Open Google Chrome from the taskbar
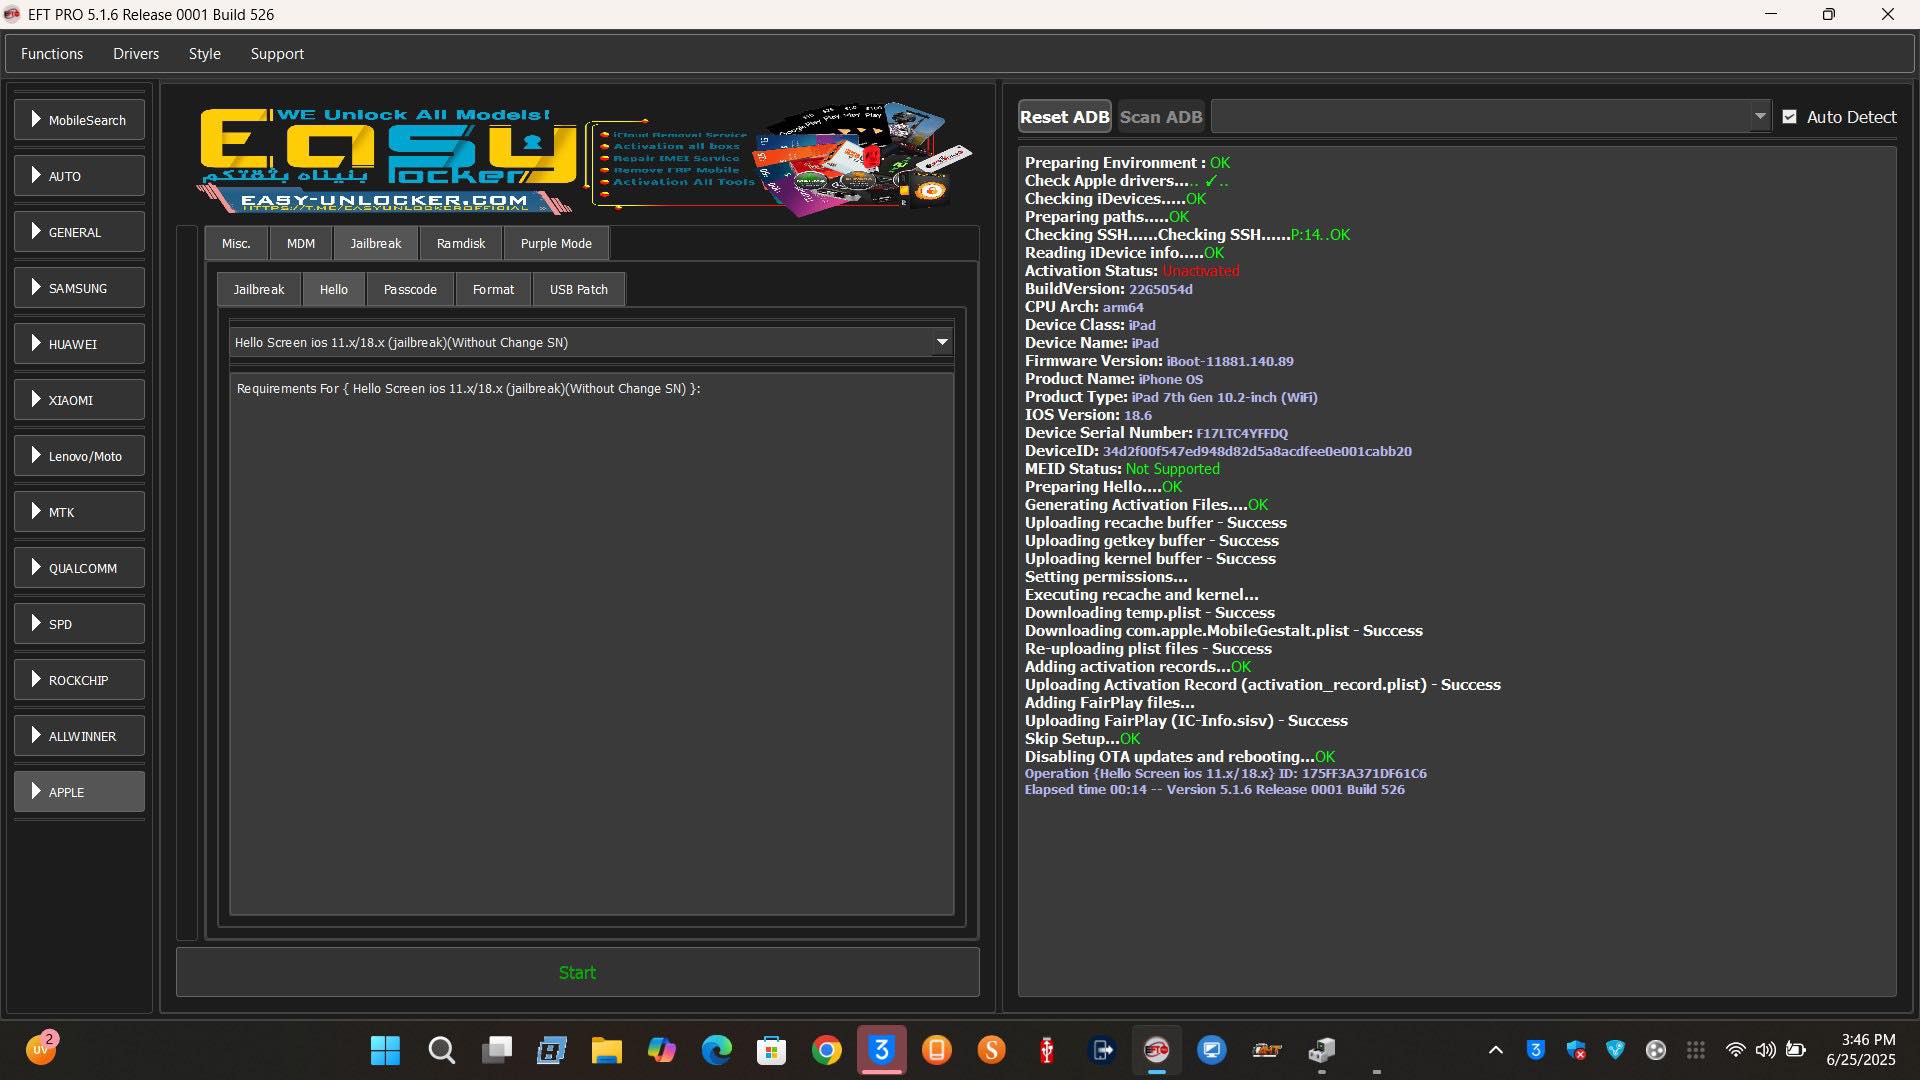This screenshot has width=1920, height=1080. [826, 1050]
